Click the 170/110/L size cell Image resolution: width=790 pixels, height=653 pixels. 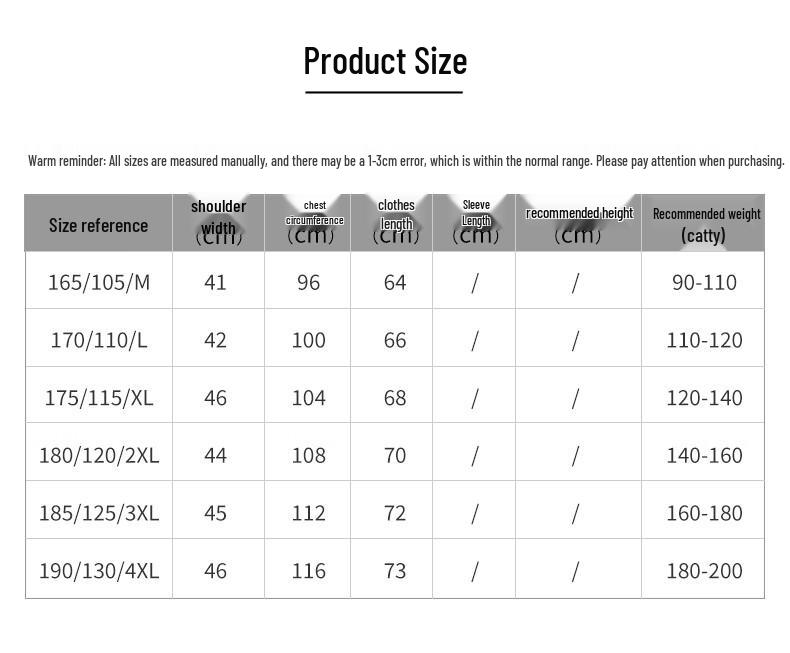(99, 340)
